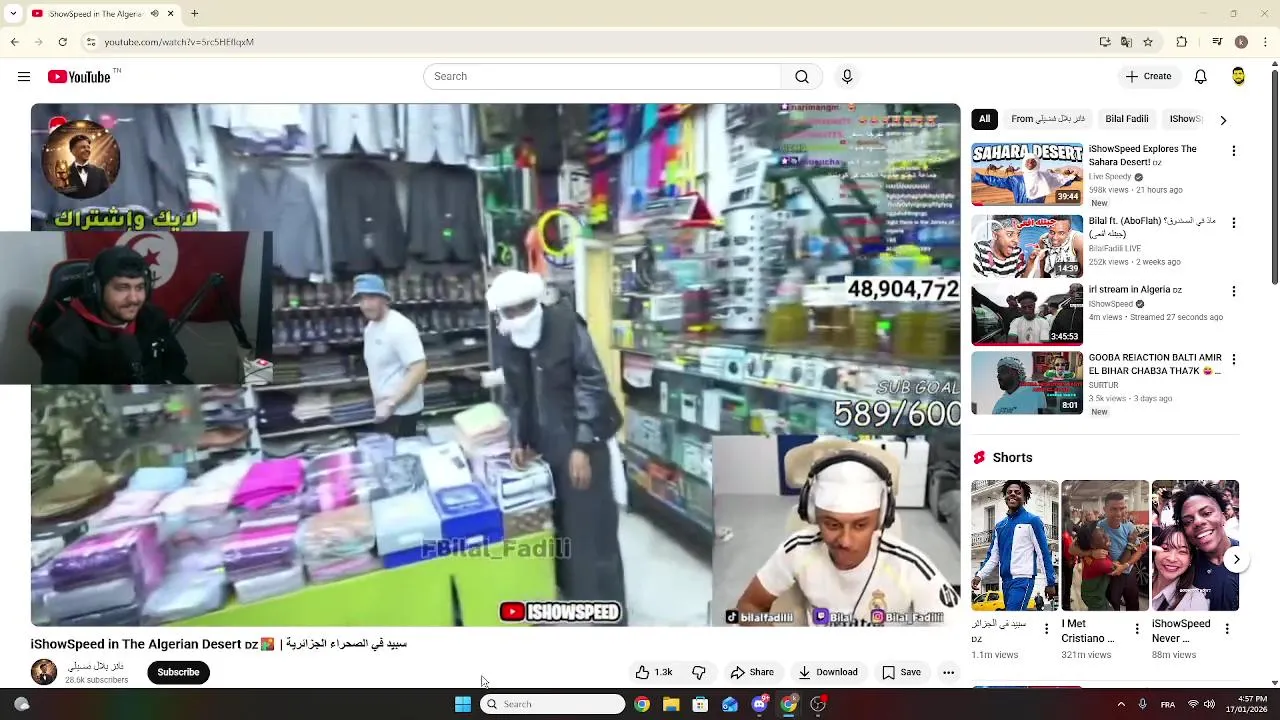Open more actions ellipsis below the video
Viewport: 1280px width, 720px height.
coord(948,673)
